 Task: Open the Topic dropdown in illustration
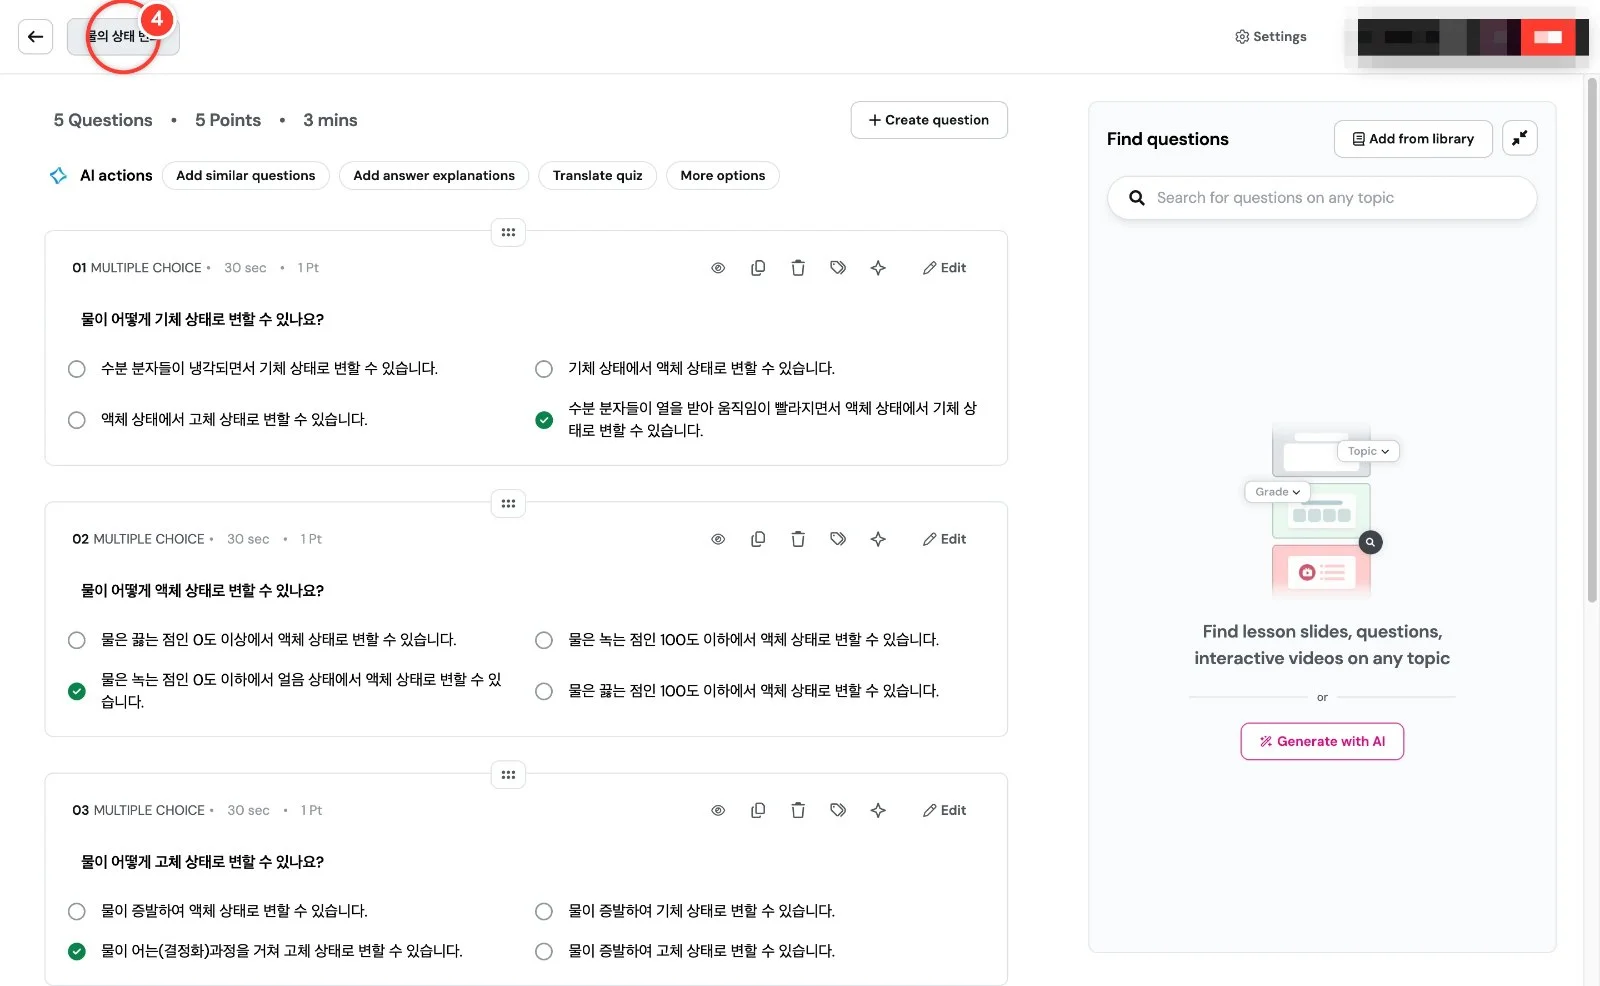tap(1368, 451)
